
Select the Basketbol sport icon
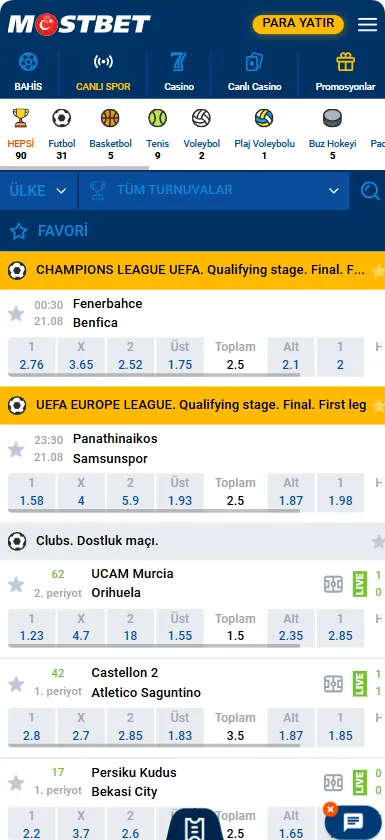110,118
